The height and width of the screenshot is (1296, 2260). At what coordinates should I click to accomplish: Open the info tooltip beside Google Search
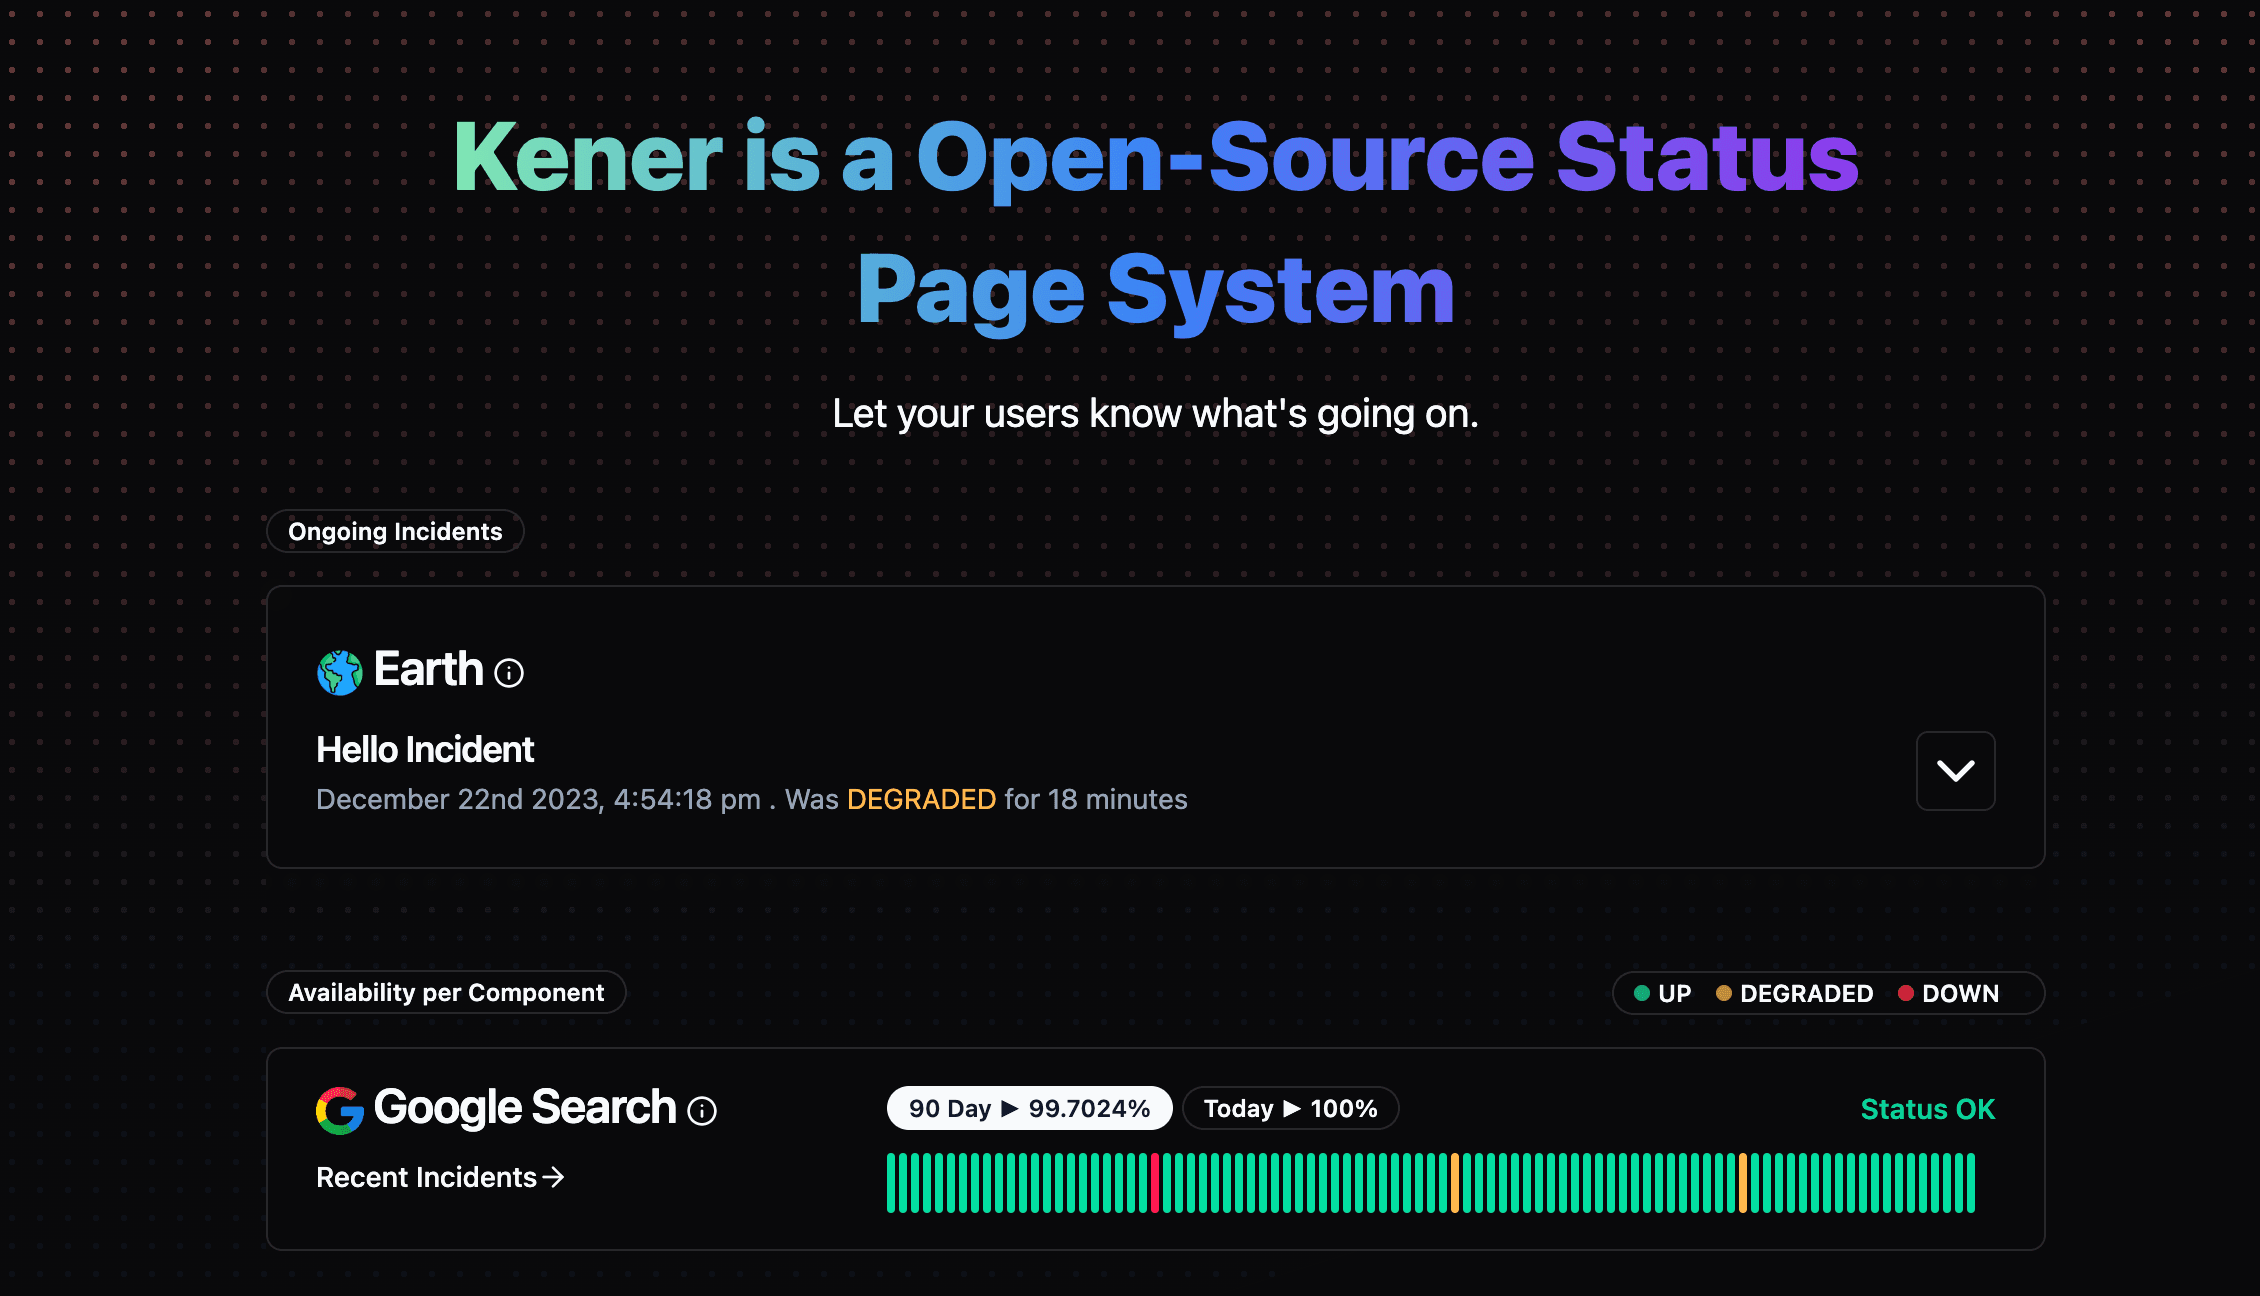coord(701,1111)
